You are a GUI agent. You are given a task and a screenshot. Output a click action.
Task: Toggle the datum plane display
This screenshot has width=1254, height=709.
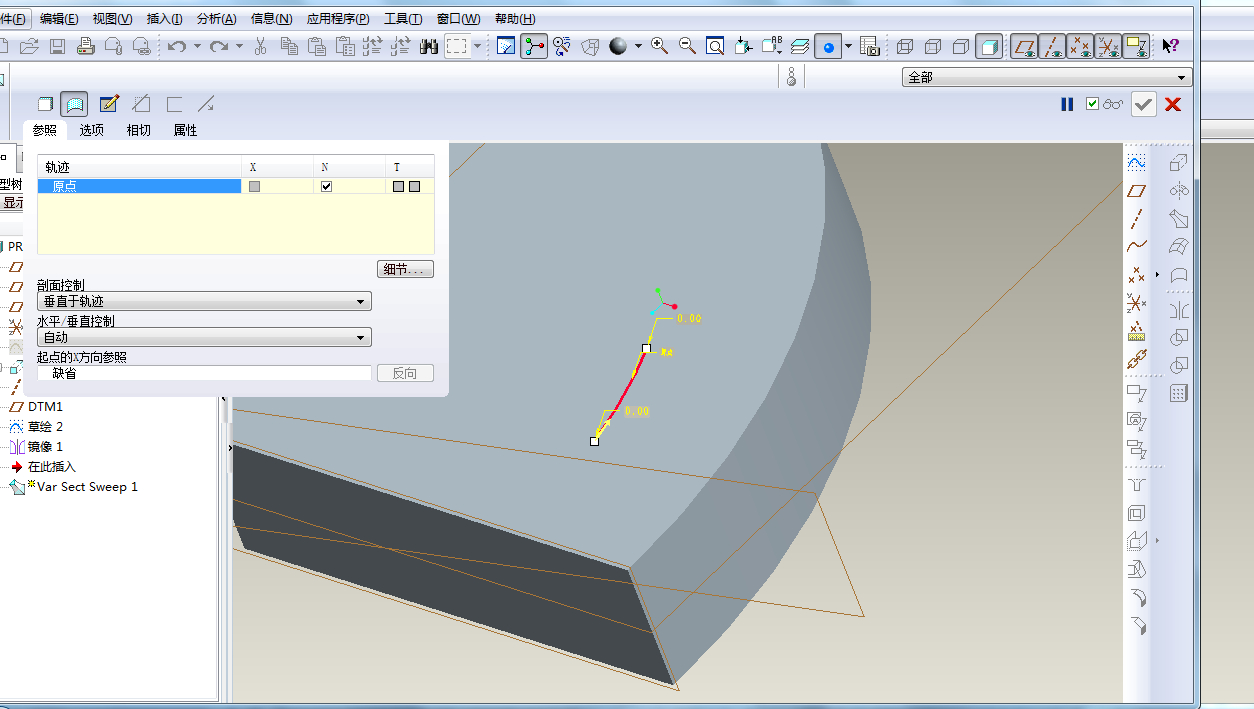1023,46
